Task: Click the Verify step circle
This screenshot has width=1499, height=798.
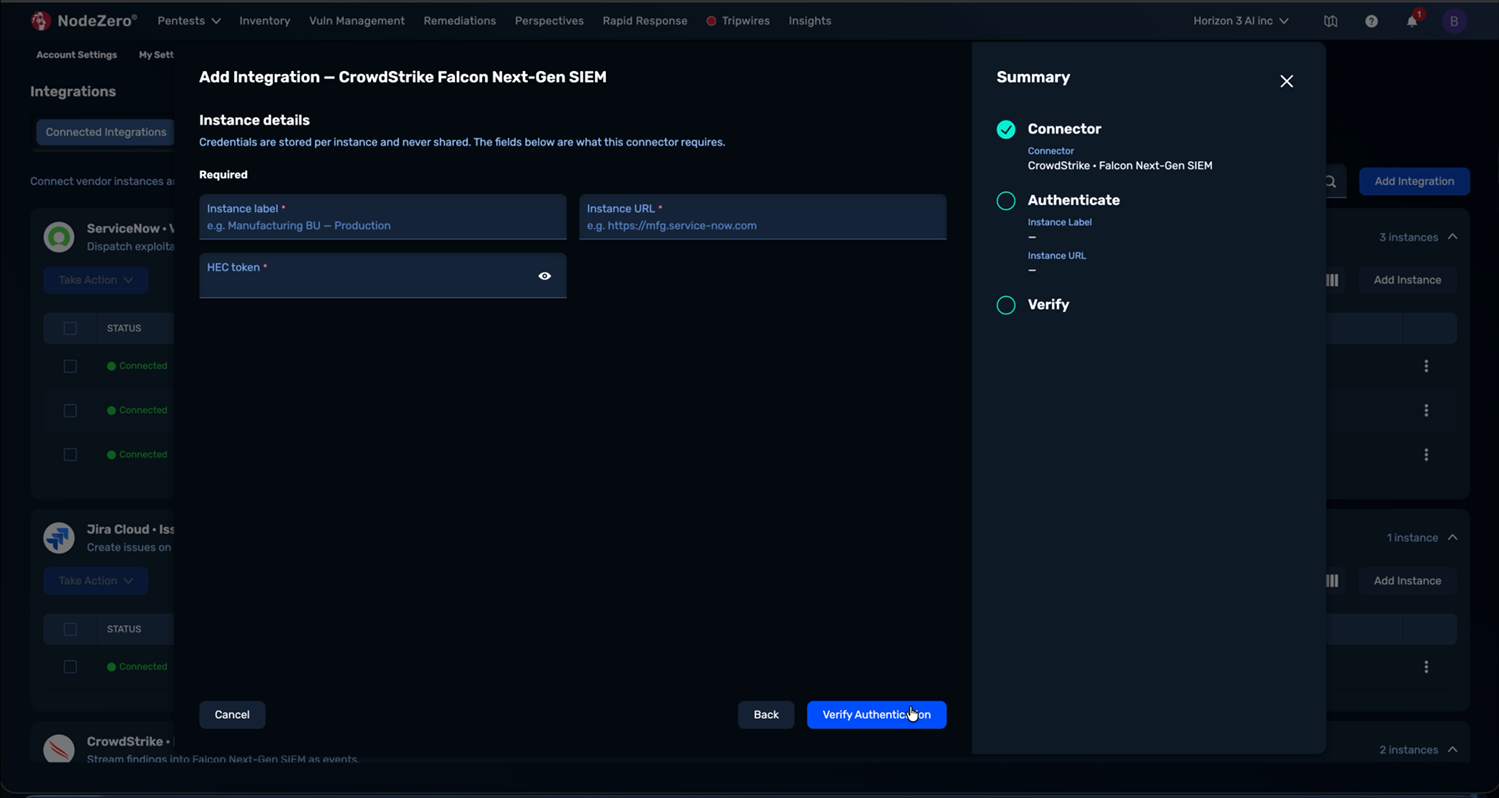Action: click(1006, 305)
